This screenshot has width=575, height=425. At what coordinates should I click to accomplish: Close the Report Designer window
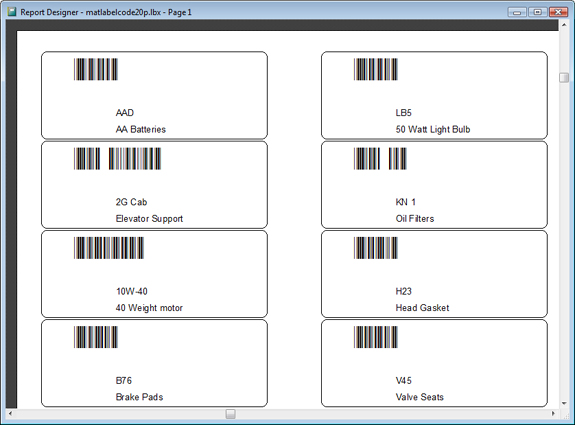click(x=558, y=12)
